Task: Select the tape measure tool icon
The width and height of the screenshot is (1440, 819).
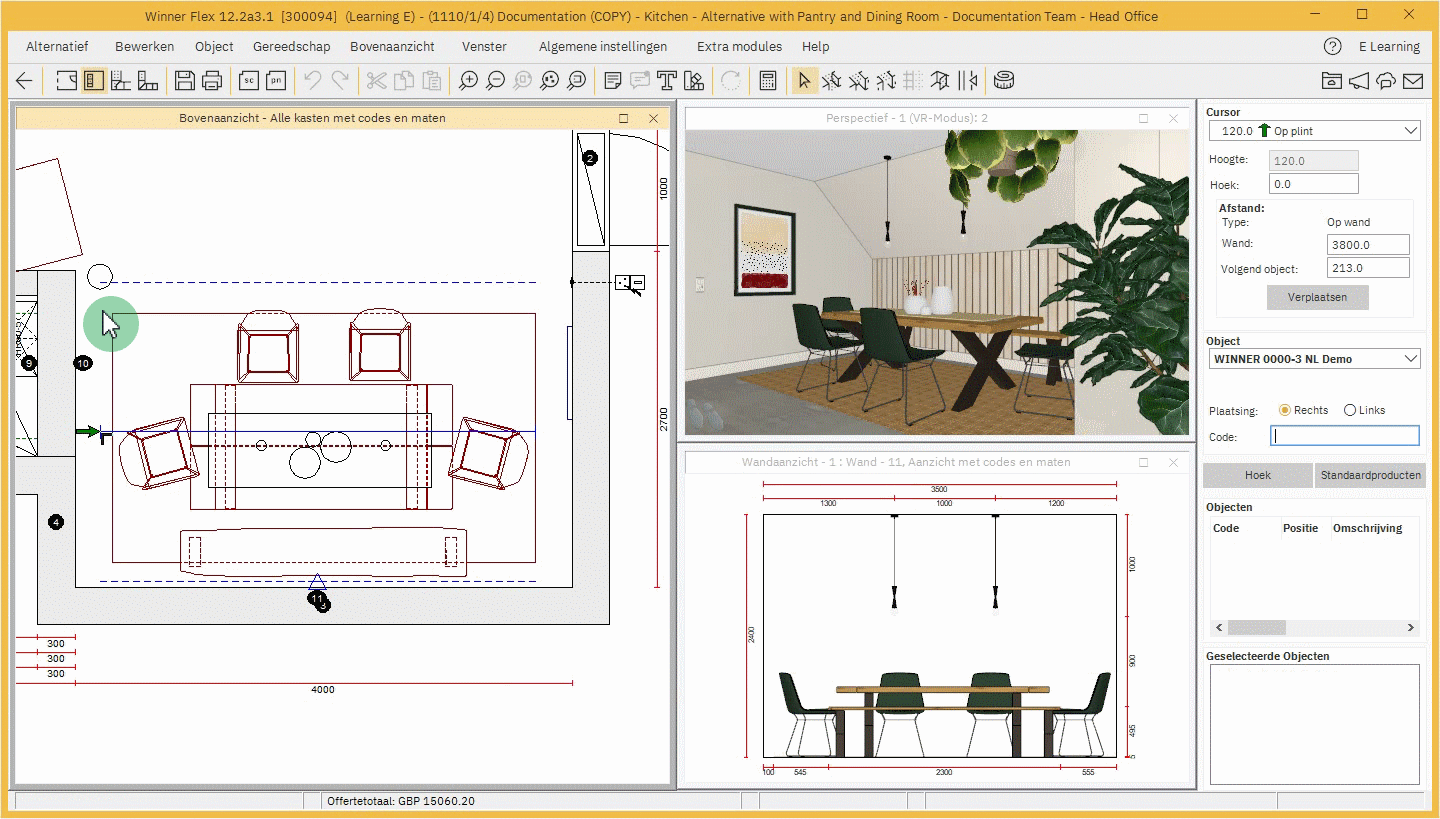Action: [1004, 81]
